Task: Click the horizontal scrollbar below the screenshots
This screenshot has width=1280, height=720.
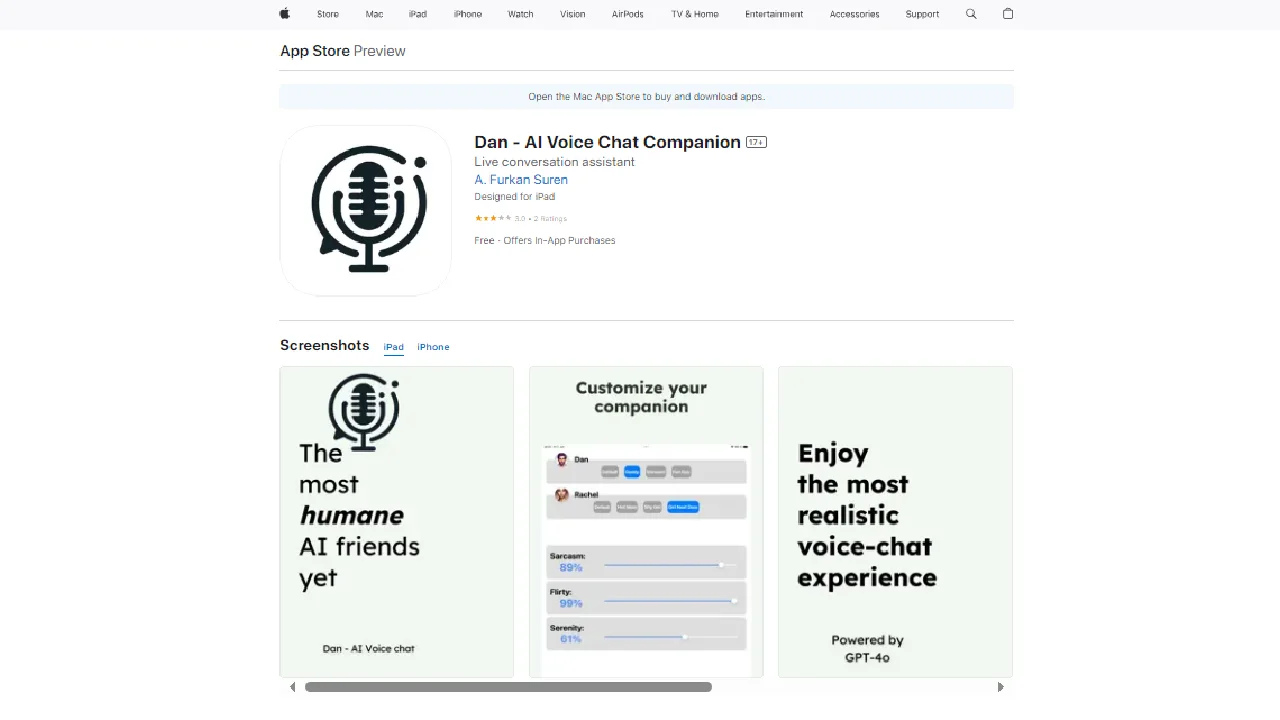Action: point(508,687)
